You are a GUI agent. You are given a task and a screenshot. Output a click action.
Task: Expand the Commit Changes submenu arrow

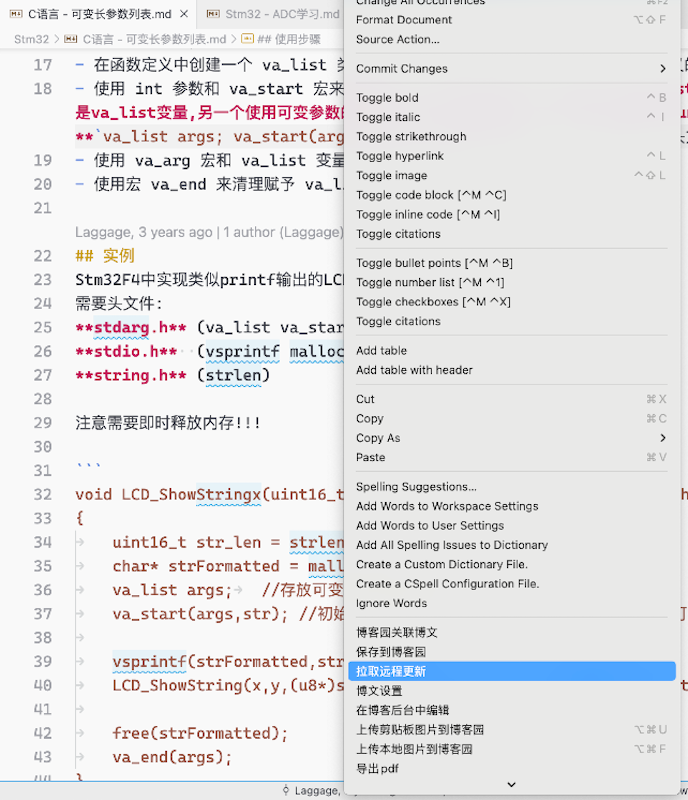pos(662,68)
